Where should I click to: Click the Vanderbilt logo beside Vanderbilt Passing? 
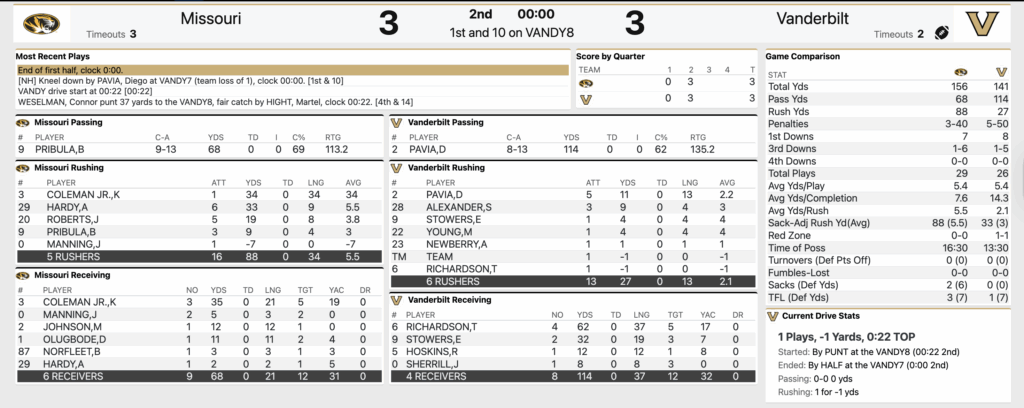point(396,122)
